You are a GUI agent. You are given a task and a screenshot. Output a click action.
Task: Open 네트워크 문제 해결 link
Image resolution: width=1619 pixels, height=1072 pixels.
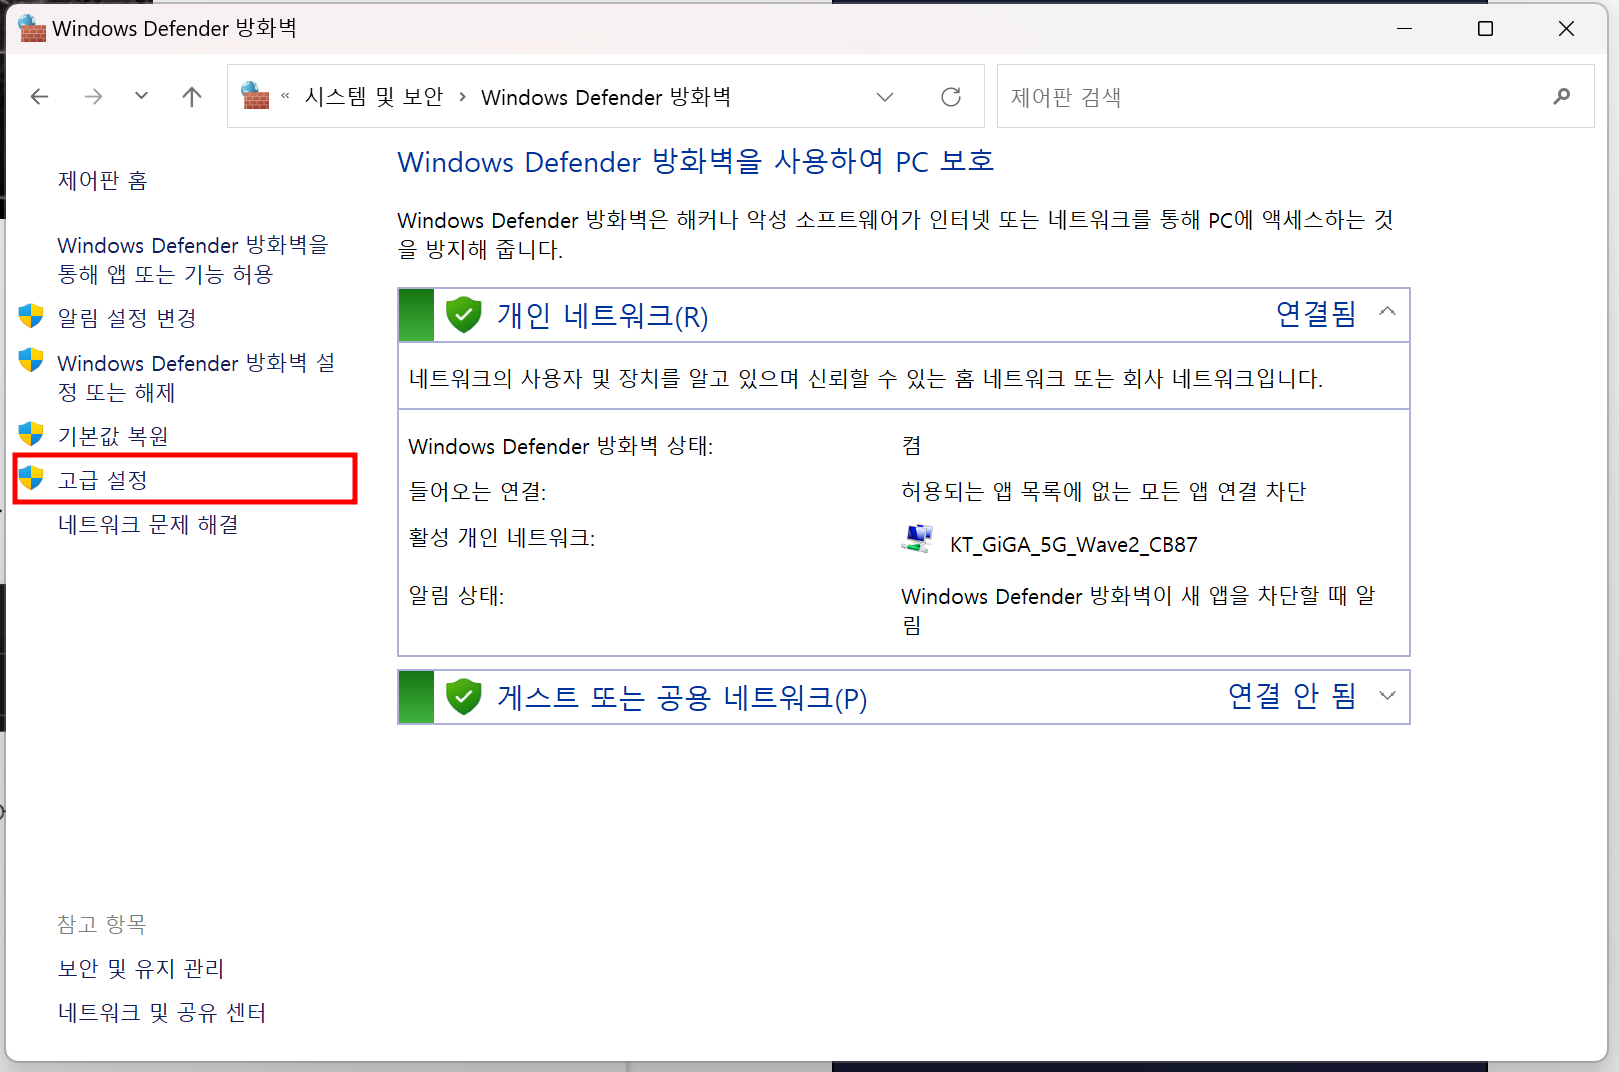148,524
